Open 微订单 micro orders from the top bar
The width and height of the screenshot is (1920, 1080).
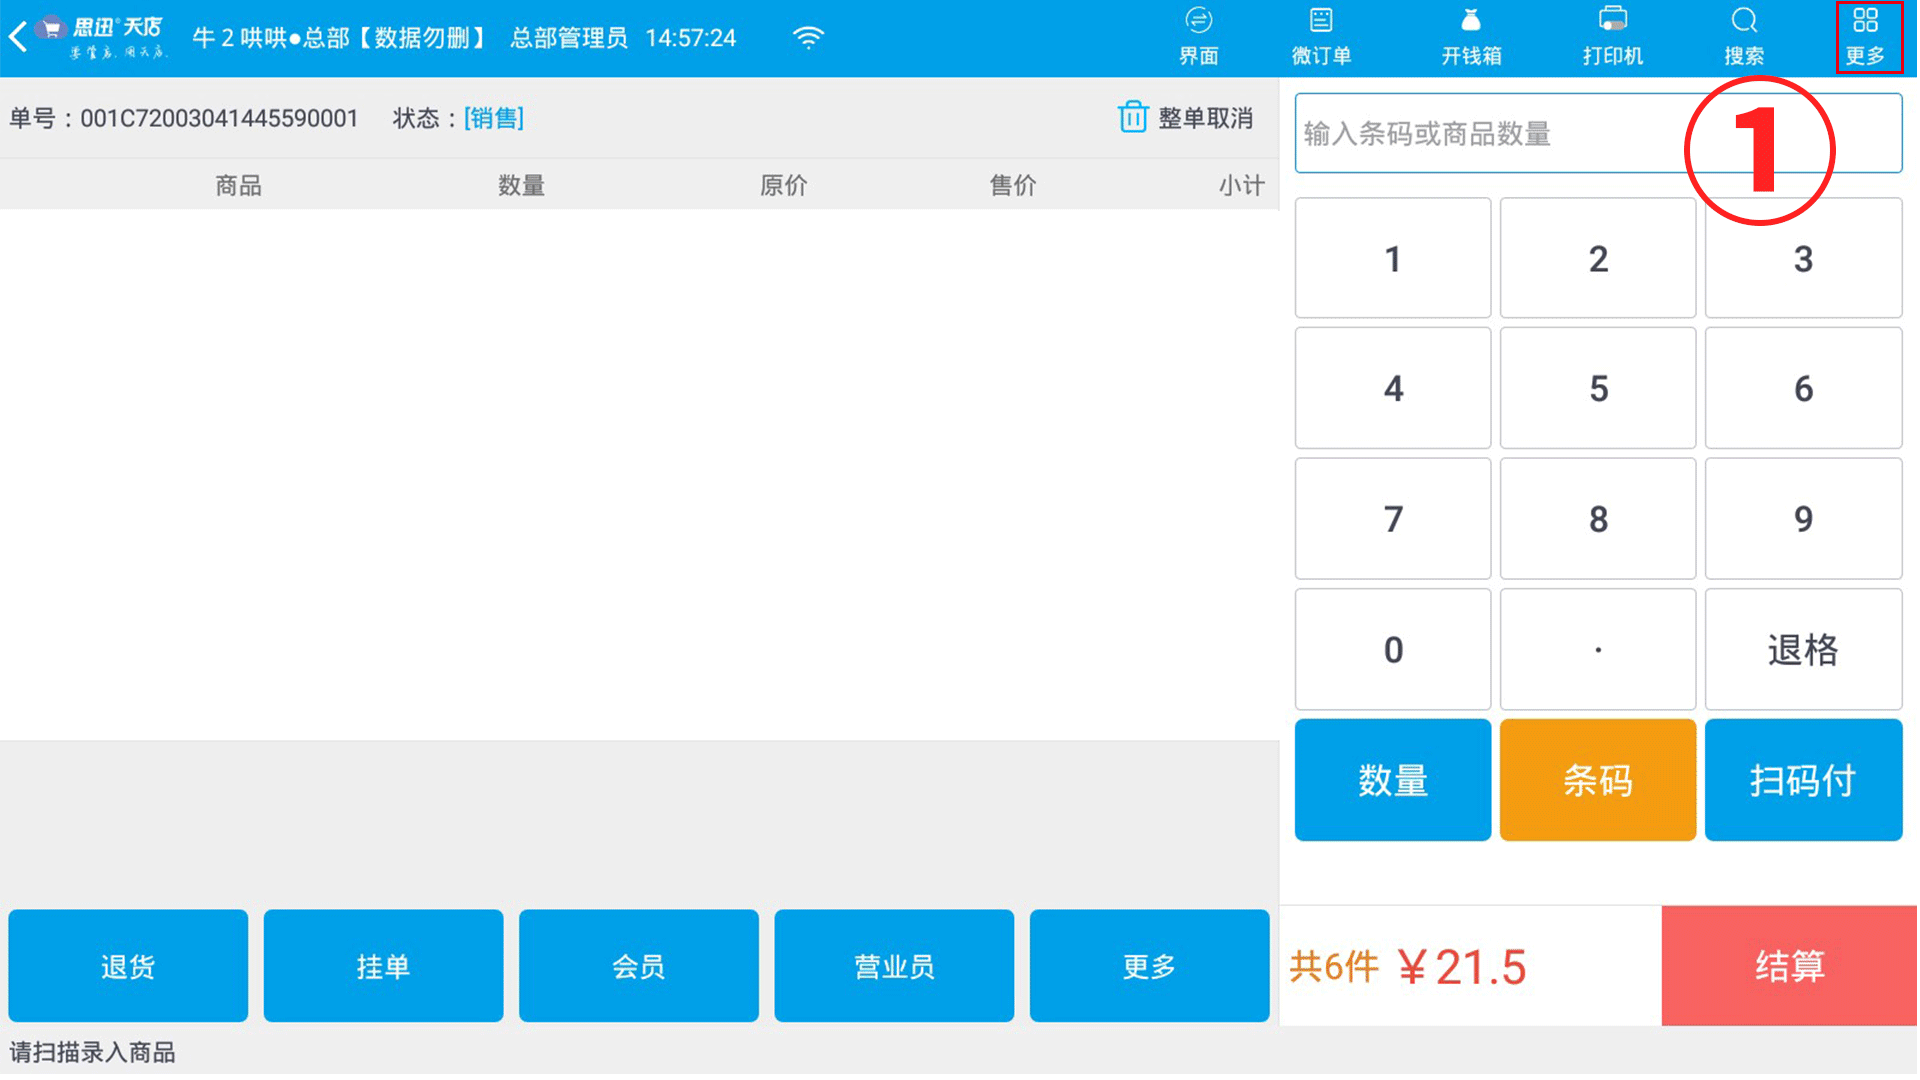[1321, 35]
